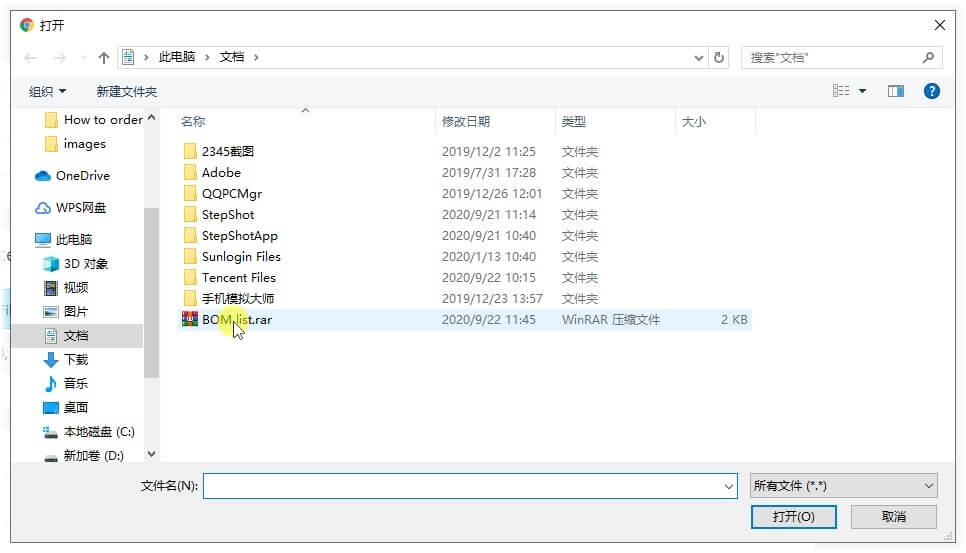Viewport: 966px width, 553px height.
Task: Select the QQPCMgr folder icon
Action: click(190, 193)
